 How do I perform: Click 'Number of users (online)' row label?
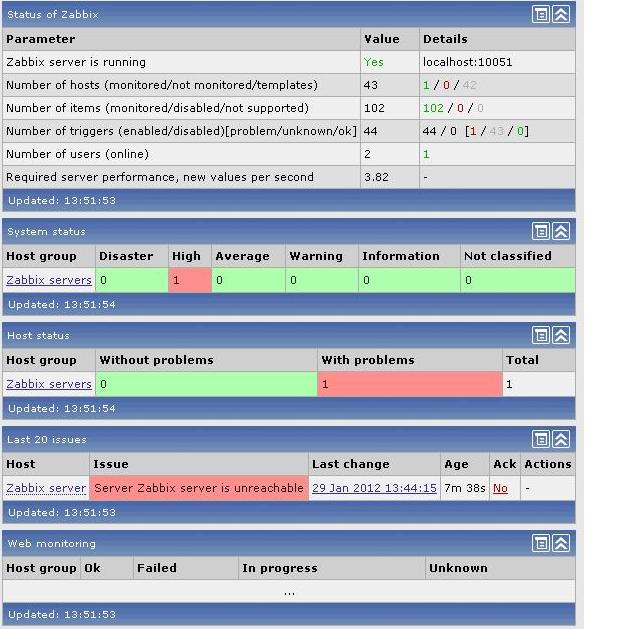[x=77, y=154]
